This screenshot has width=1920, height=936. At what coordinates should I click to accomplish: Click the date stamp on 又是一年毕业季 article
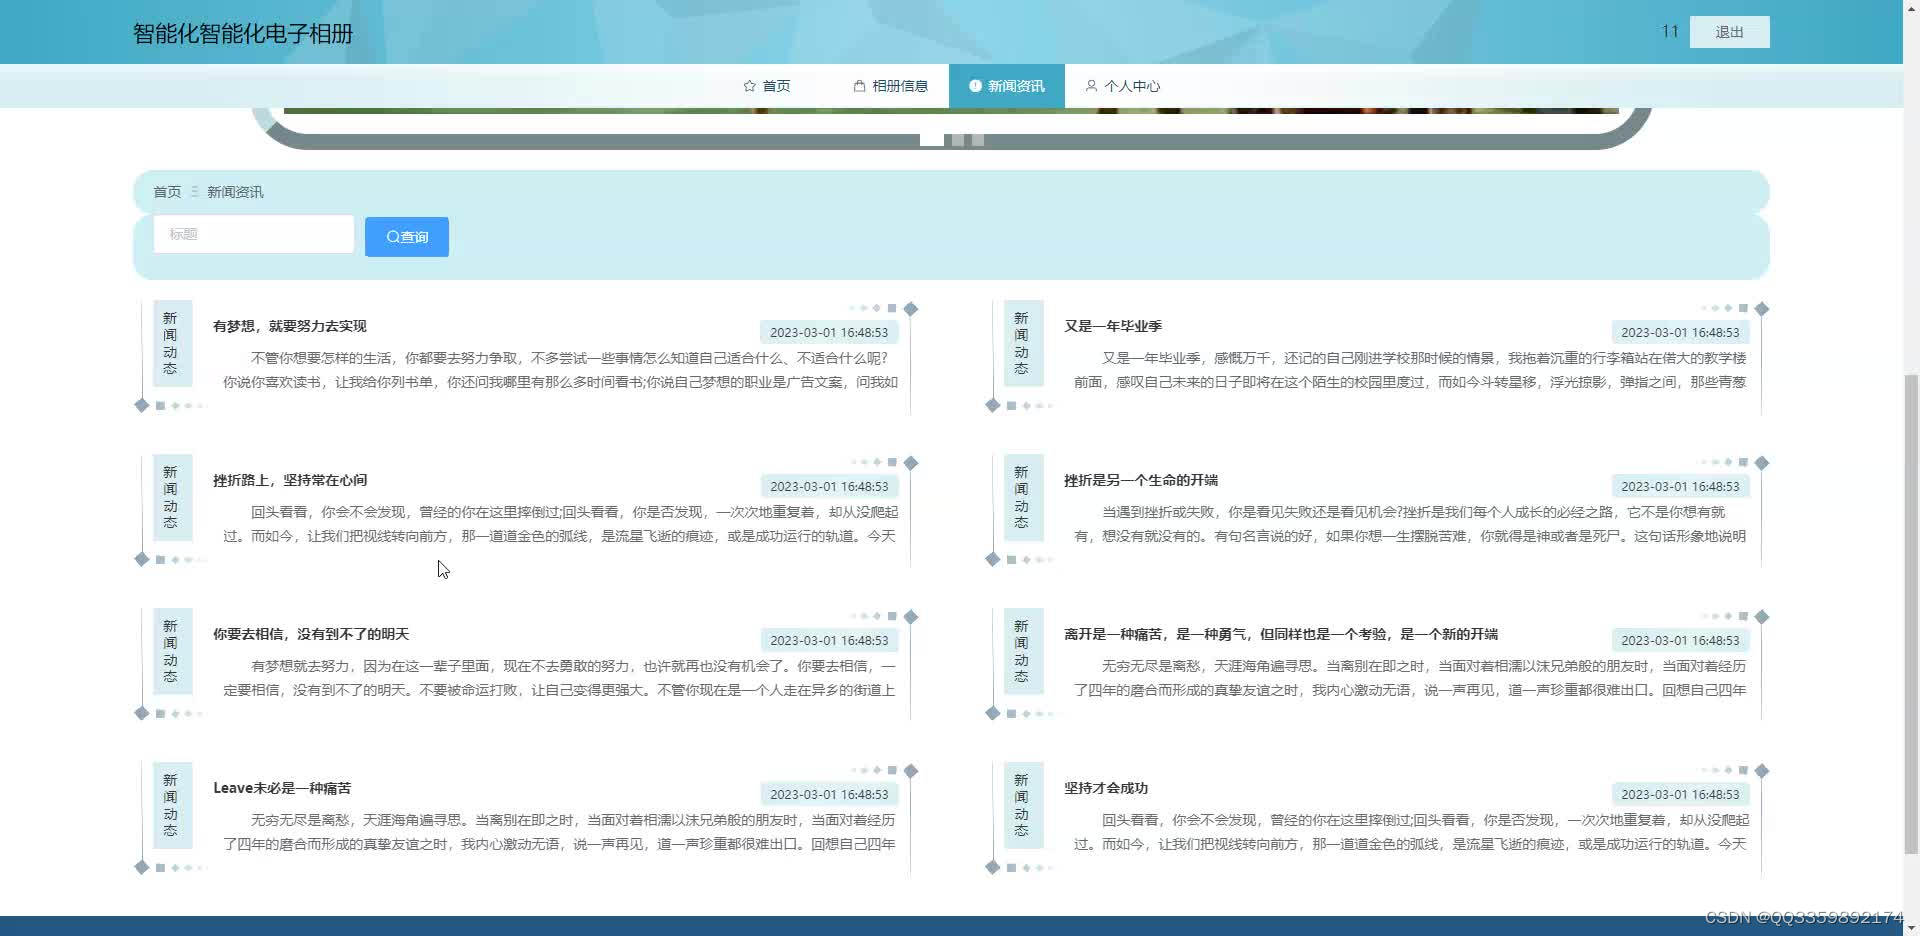pos(1680,333)
